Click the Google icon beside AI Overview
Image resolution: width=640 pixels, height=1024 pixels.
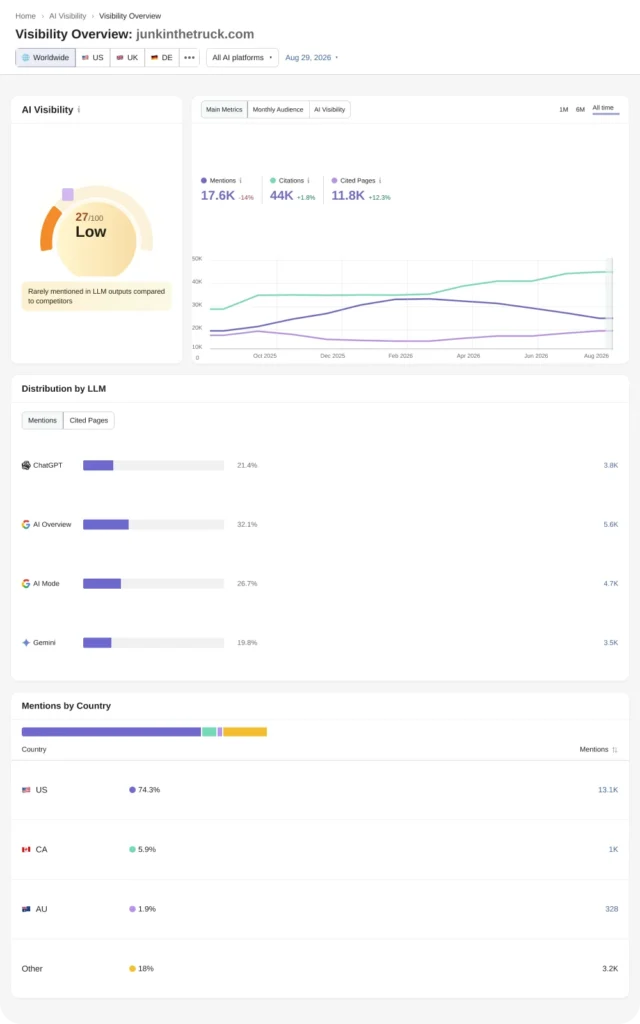click(26, 524)
